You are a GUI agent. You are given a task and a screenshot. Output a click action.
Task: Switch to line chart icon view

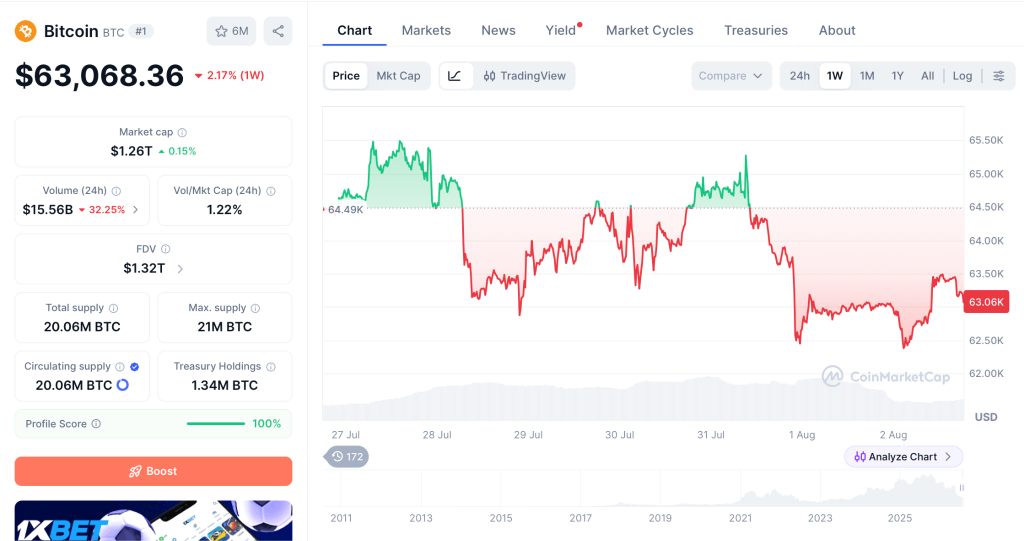click(x=455, y=76)
